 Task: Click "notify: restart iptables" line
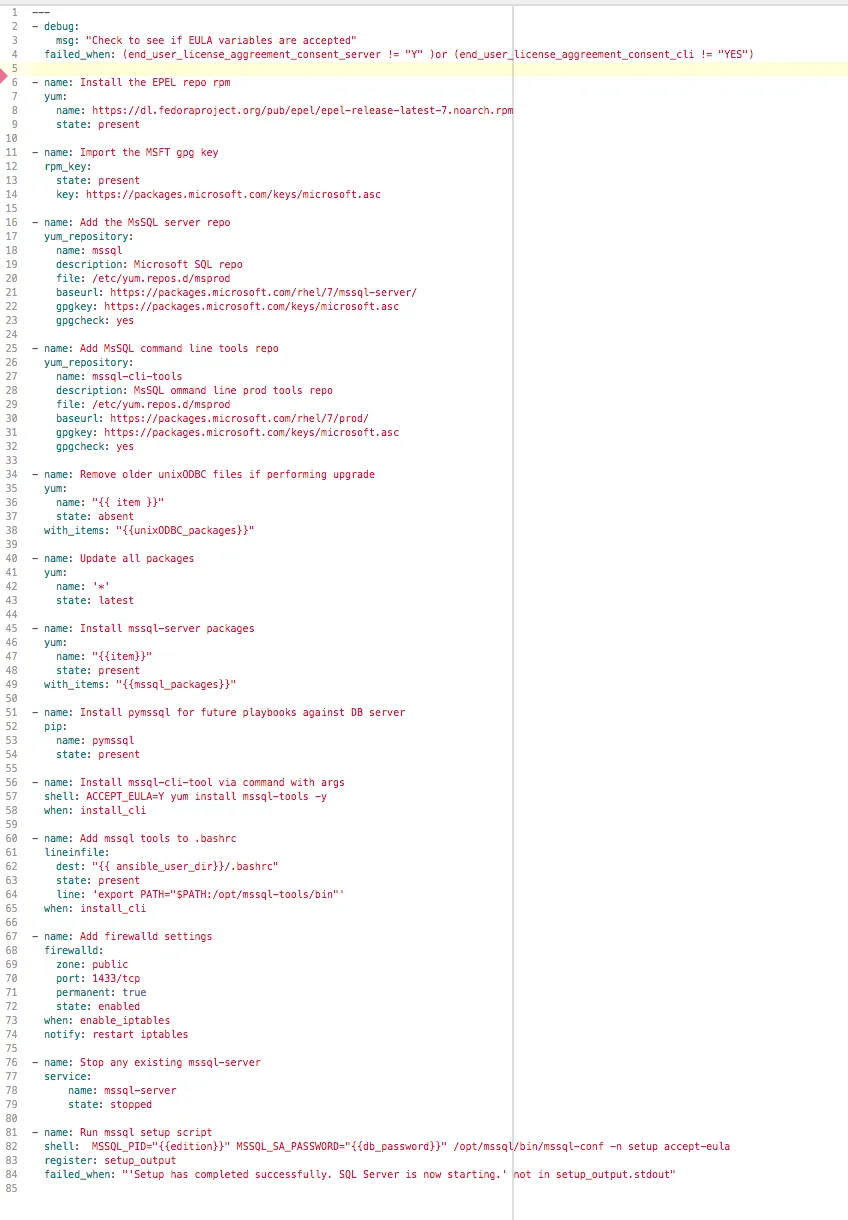click(x=116, y=1034)
